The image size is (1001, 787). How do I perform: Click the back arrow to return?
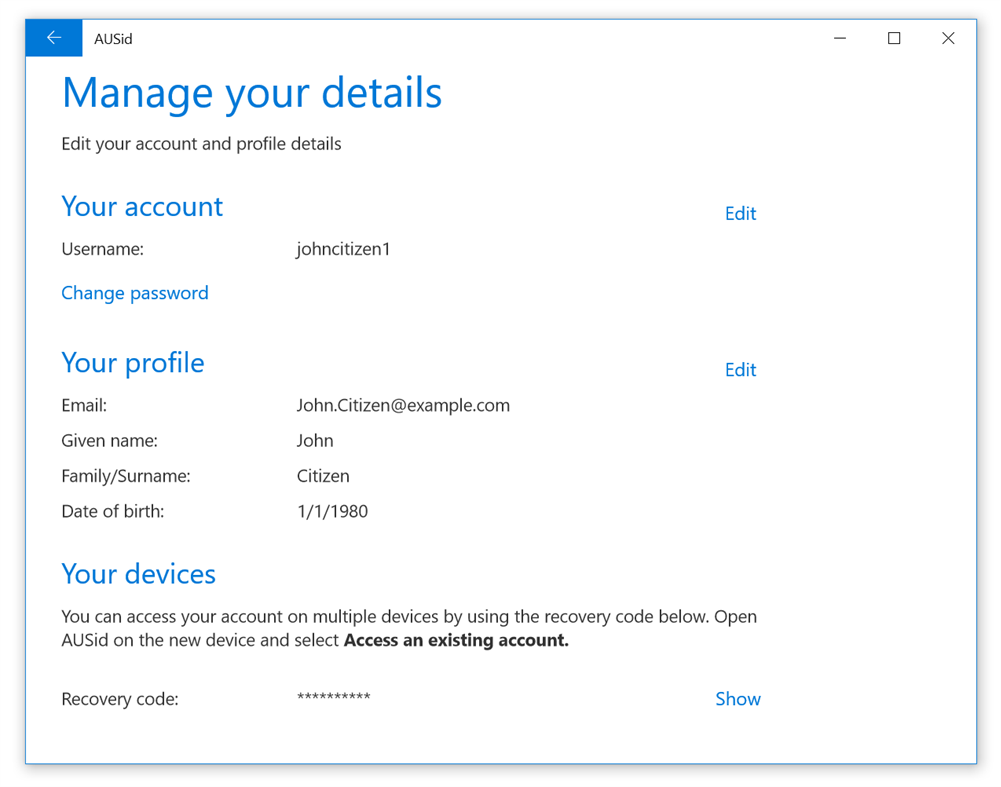[53, 37]
